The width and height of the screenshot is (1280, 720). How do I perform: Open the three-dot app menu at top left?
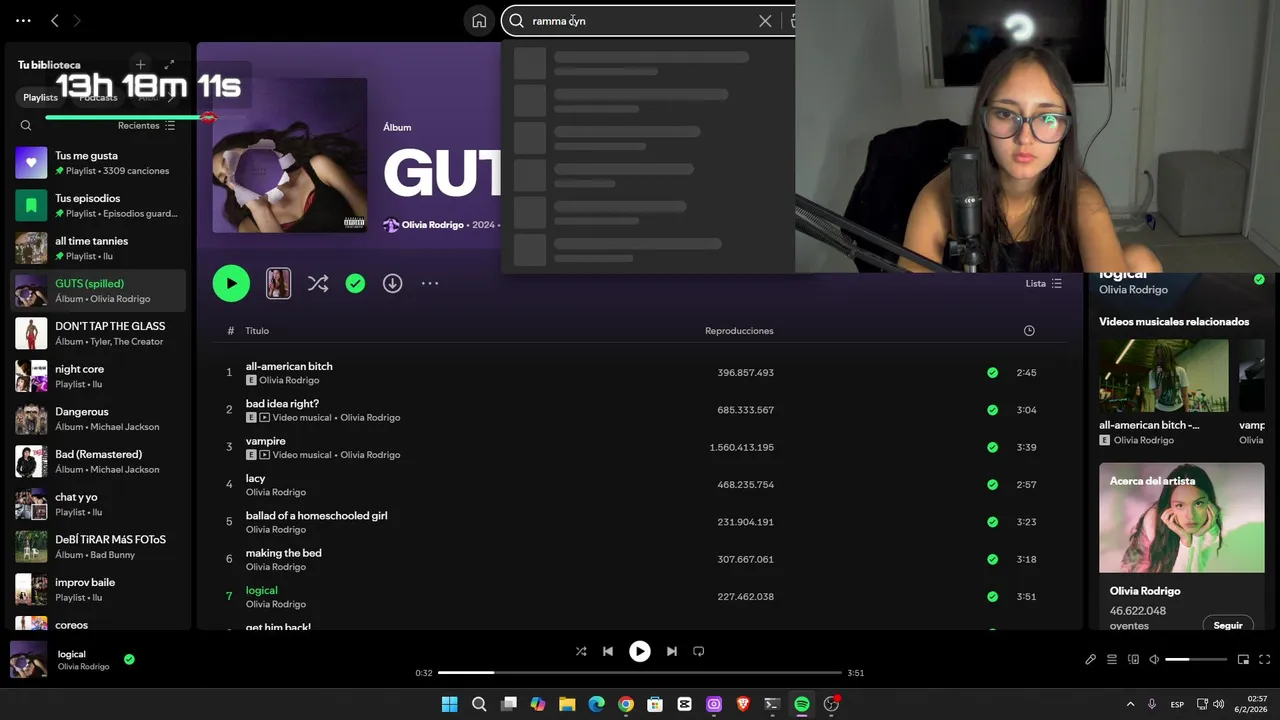pos(24,20)
